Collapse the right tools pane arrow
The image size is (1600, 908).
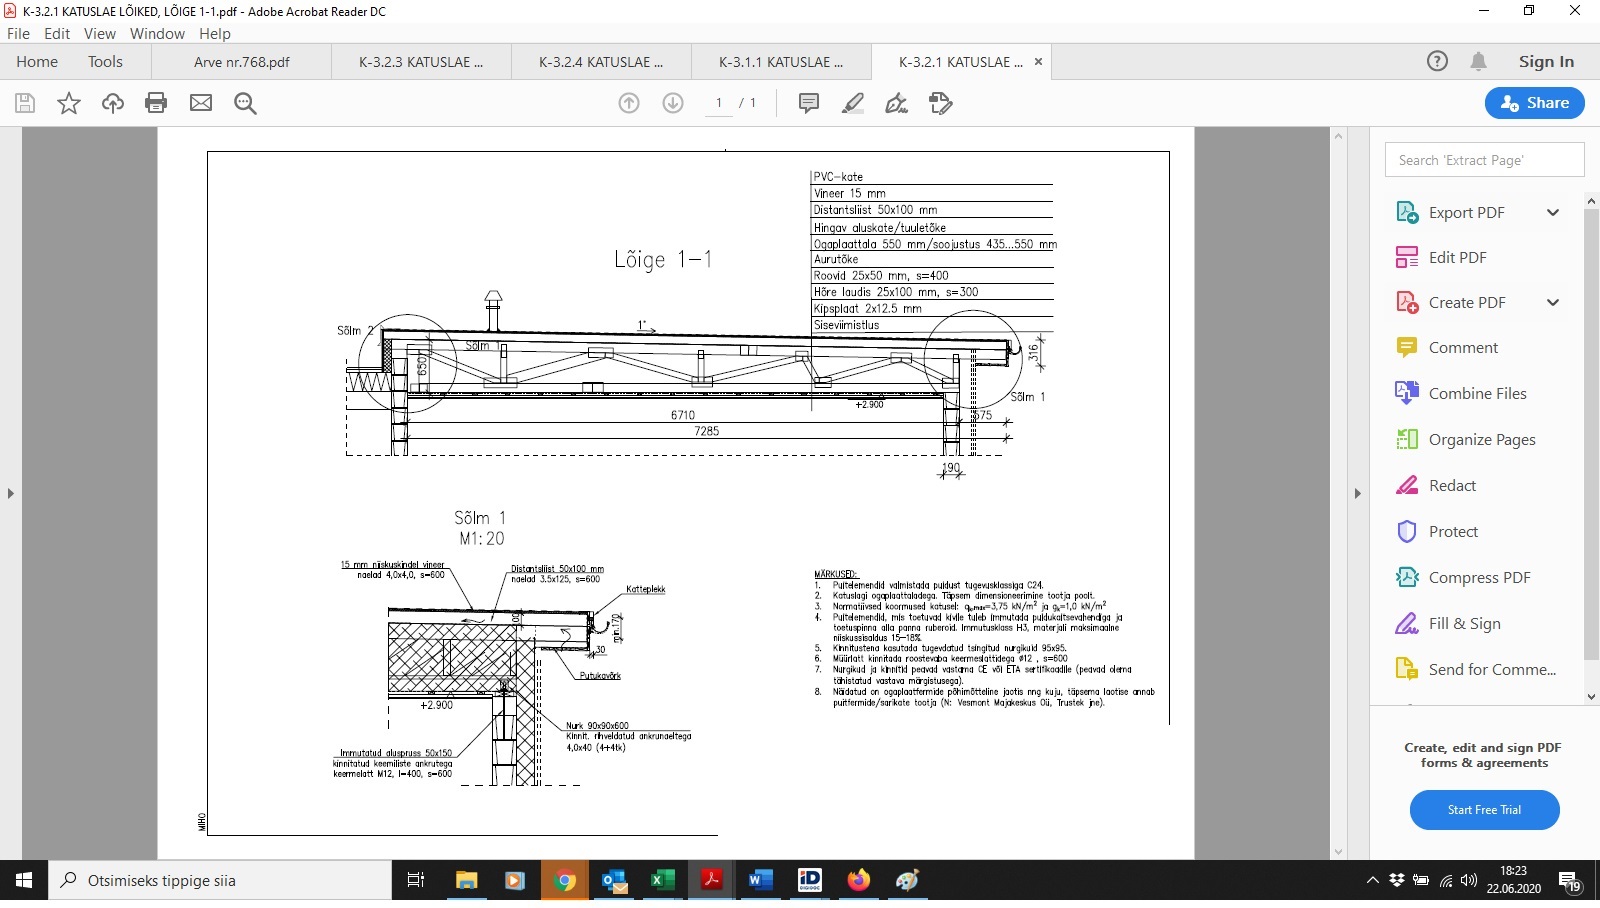[1357, 493]
